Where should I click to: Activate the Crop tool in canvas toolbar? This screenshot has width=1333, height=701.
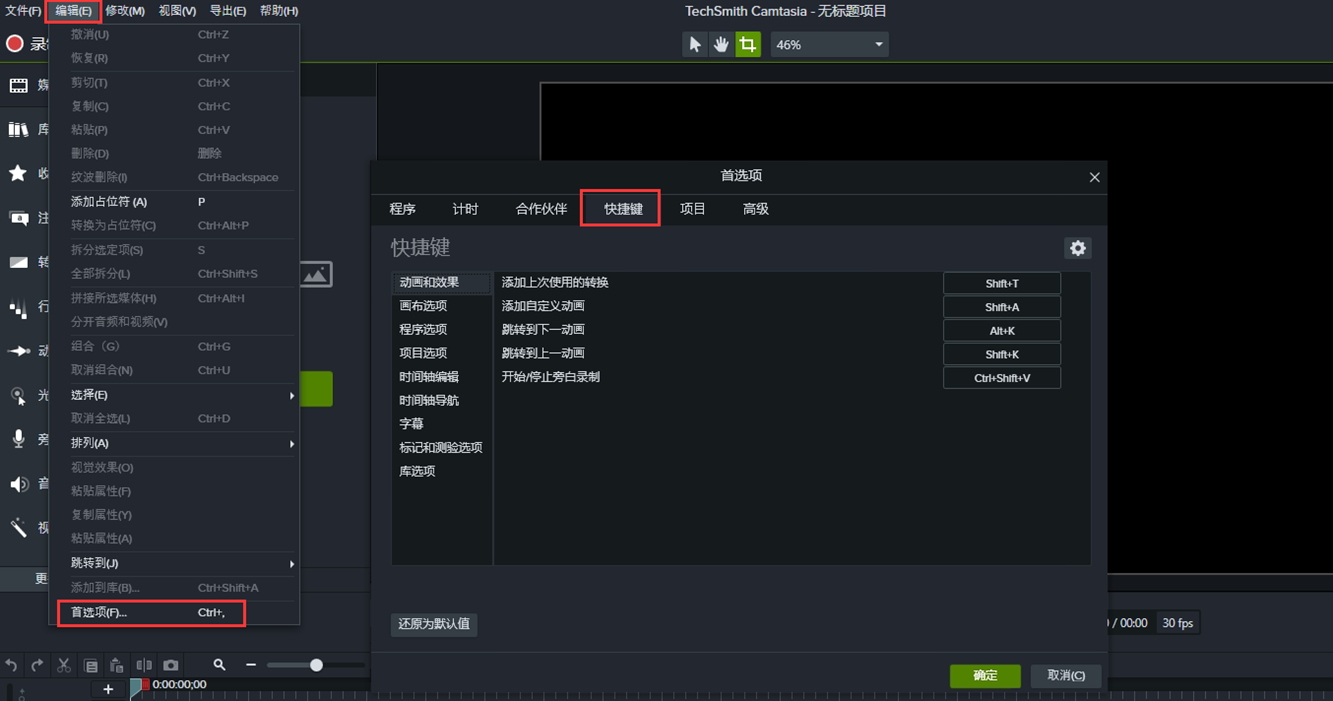pyautogui.click(x=747, y=45)
